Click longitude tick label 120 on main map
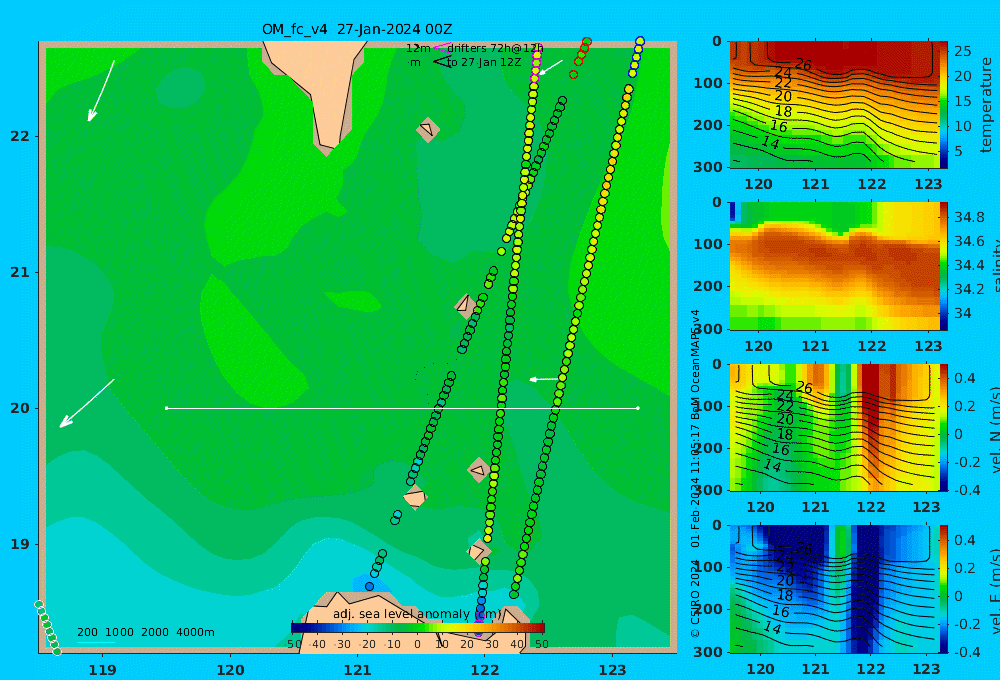The width and height of the screenshot is (1000, 680). point(230,670)
